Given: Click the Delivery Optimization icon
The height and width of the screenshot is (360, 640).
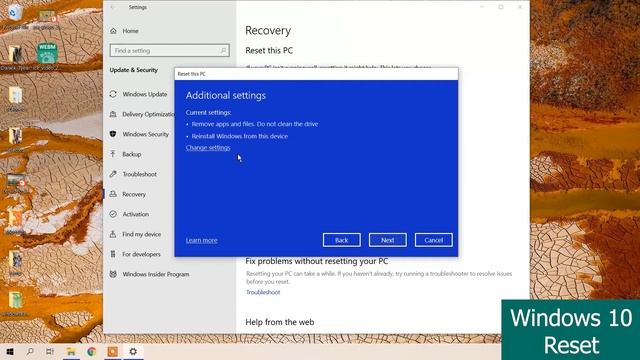Looking at the screenshot, I should click(113, 114).
